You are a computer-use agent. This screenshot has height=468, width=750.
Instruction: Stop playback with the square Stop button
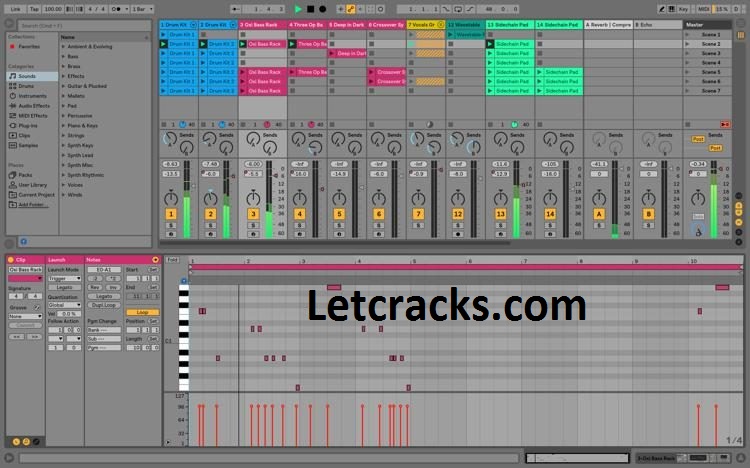[310, 9]
